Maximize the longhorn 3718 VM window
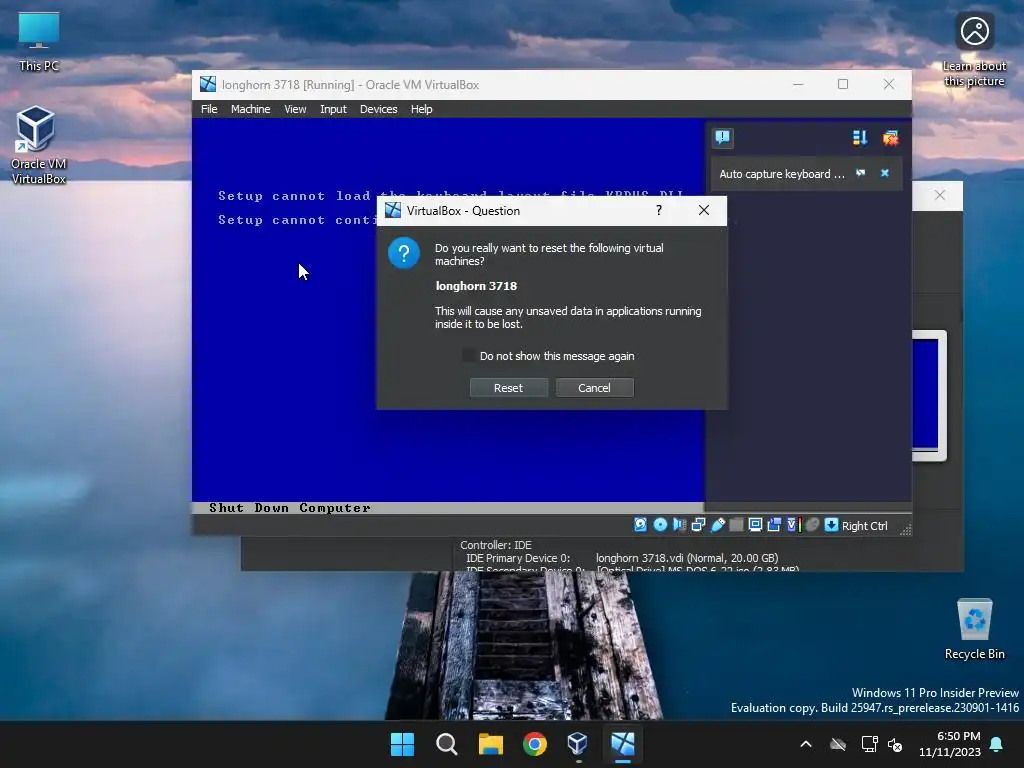This screenshot has width=1024, height=768. [x=843, y=84]
